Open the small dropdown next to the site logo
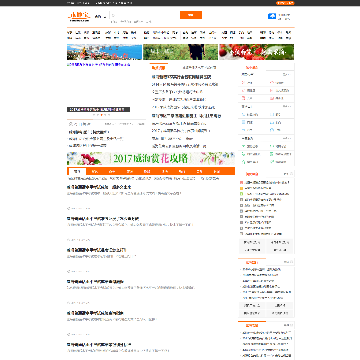 100,16
